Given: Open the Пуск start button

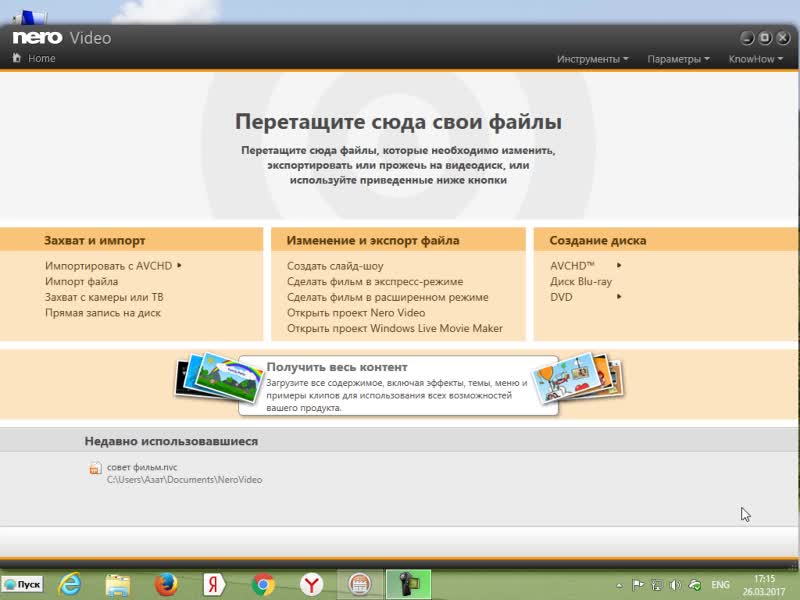Looking at the screenshot, I should pos(22,585).
